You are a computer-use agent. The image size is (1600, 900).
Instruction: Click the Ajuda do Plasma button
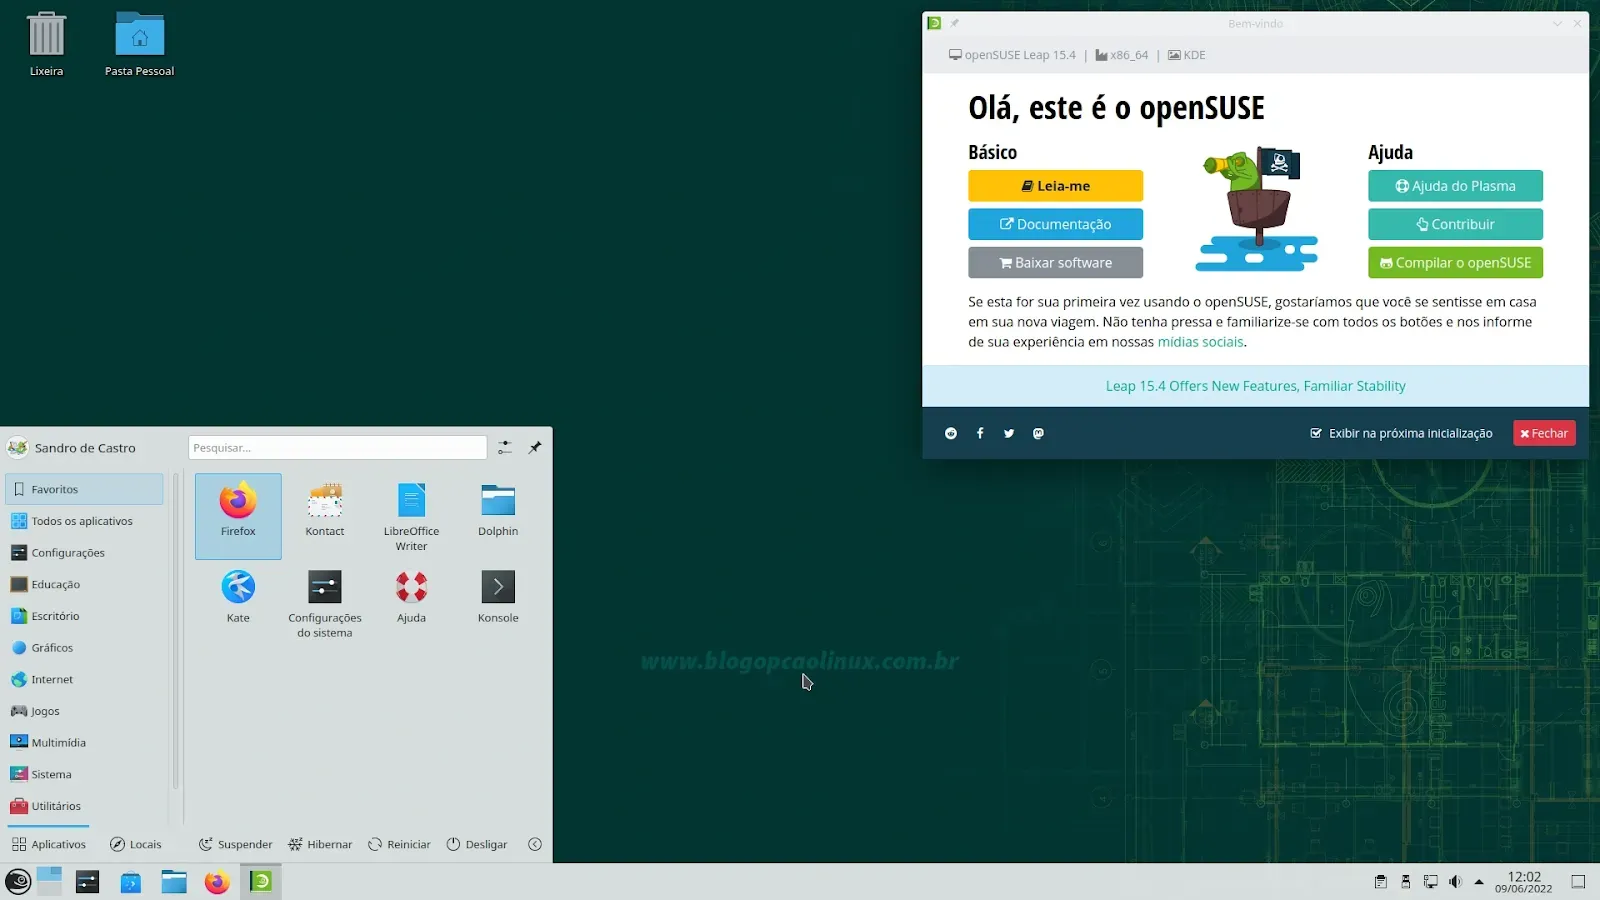(x=1455, y=186)
